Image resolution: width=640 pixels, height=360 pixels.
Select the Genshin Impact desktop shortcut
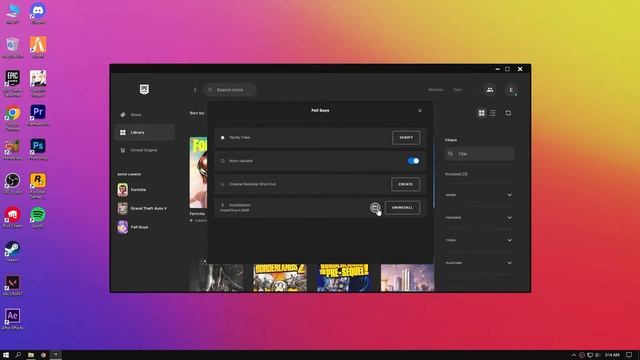(x=38, y=83)
